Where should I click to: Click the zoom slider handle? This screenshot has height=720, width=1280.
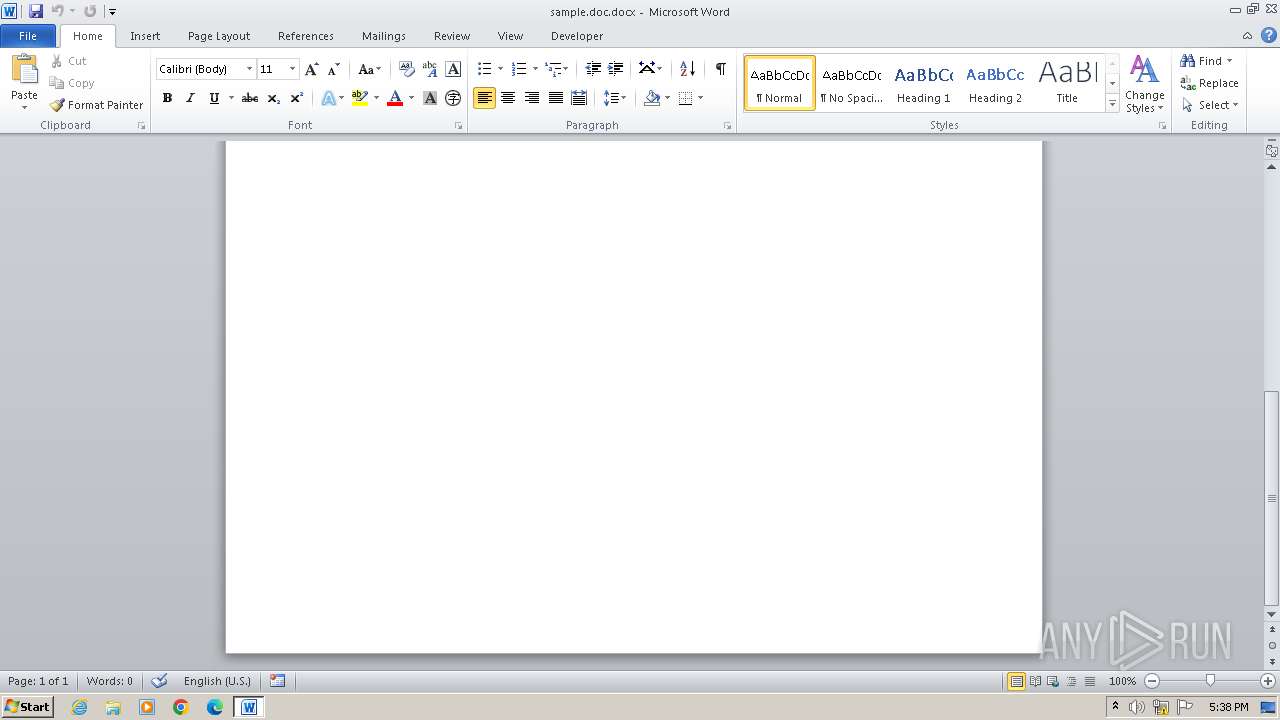(1210, 681)
